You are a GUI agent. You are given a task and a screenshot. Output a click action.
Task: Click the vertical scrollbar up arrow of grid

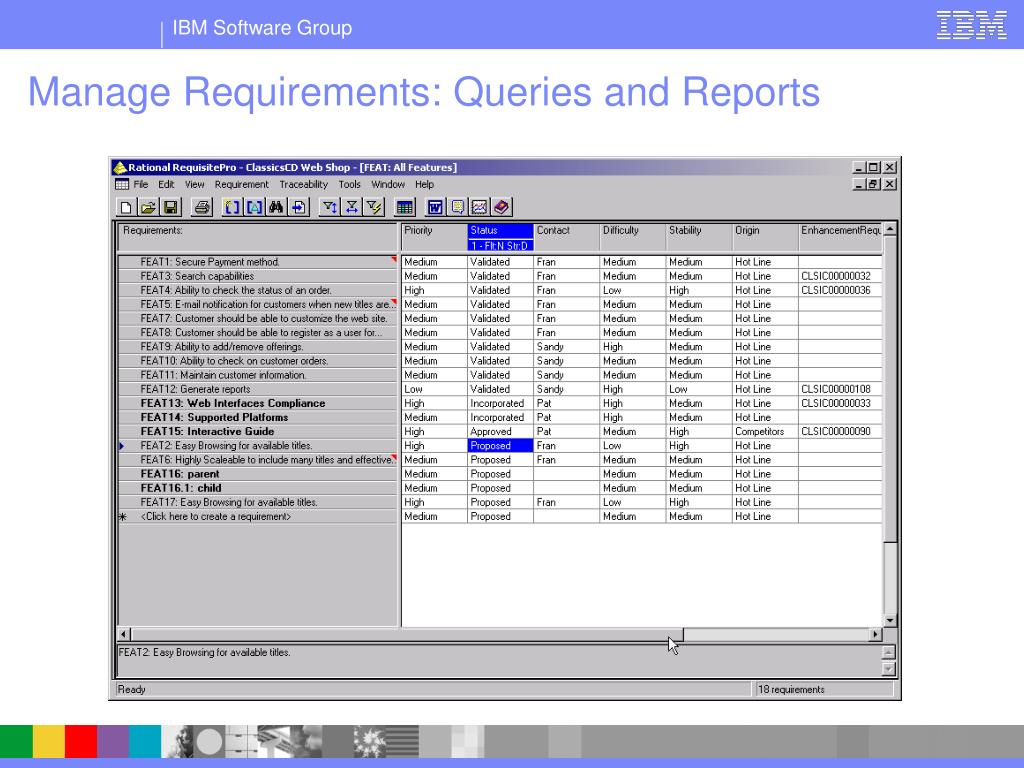(x=889, y=230)
